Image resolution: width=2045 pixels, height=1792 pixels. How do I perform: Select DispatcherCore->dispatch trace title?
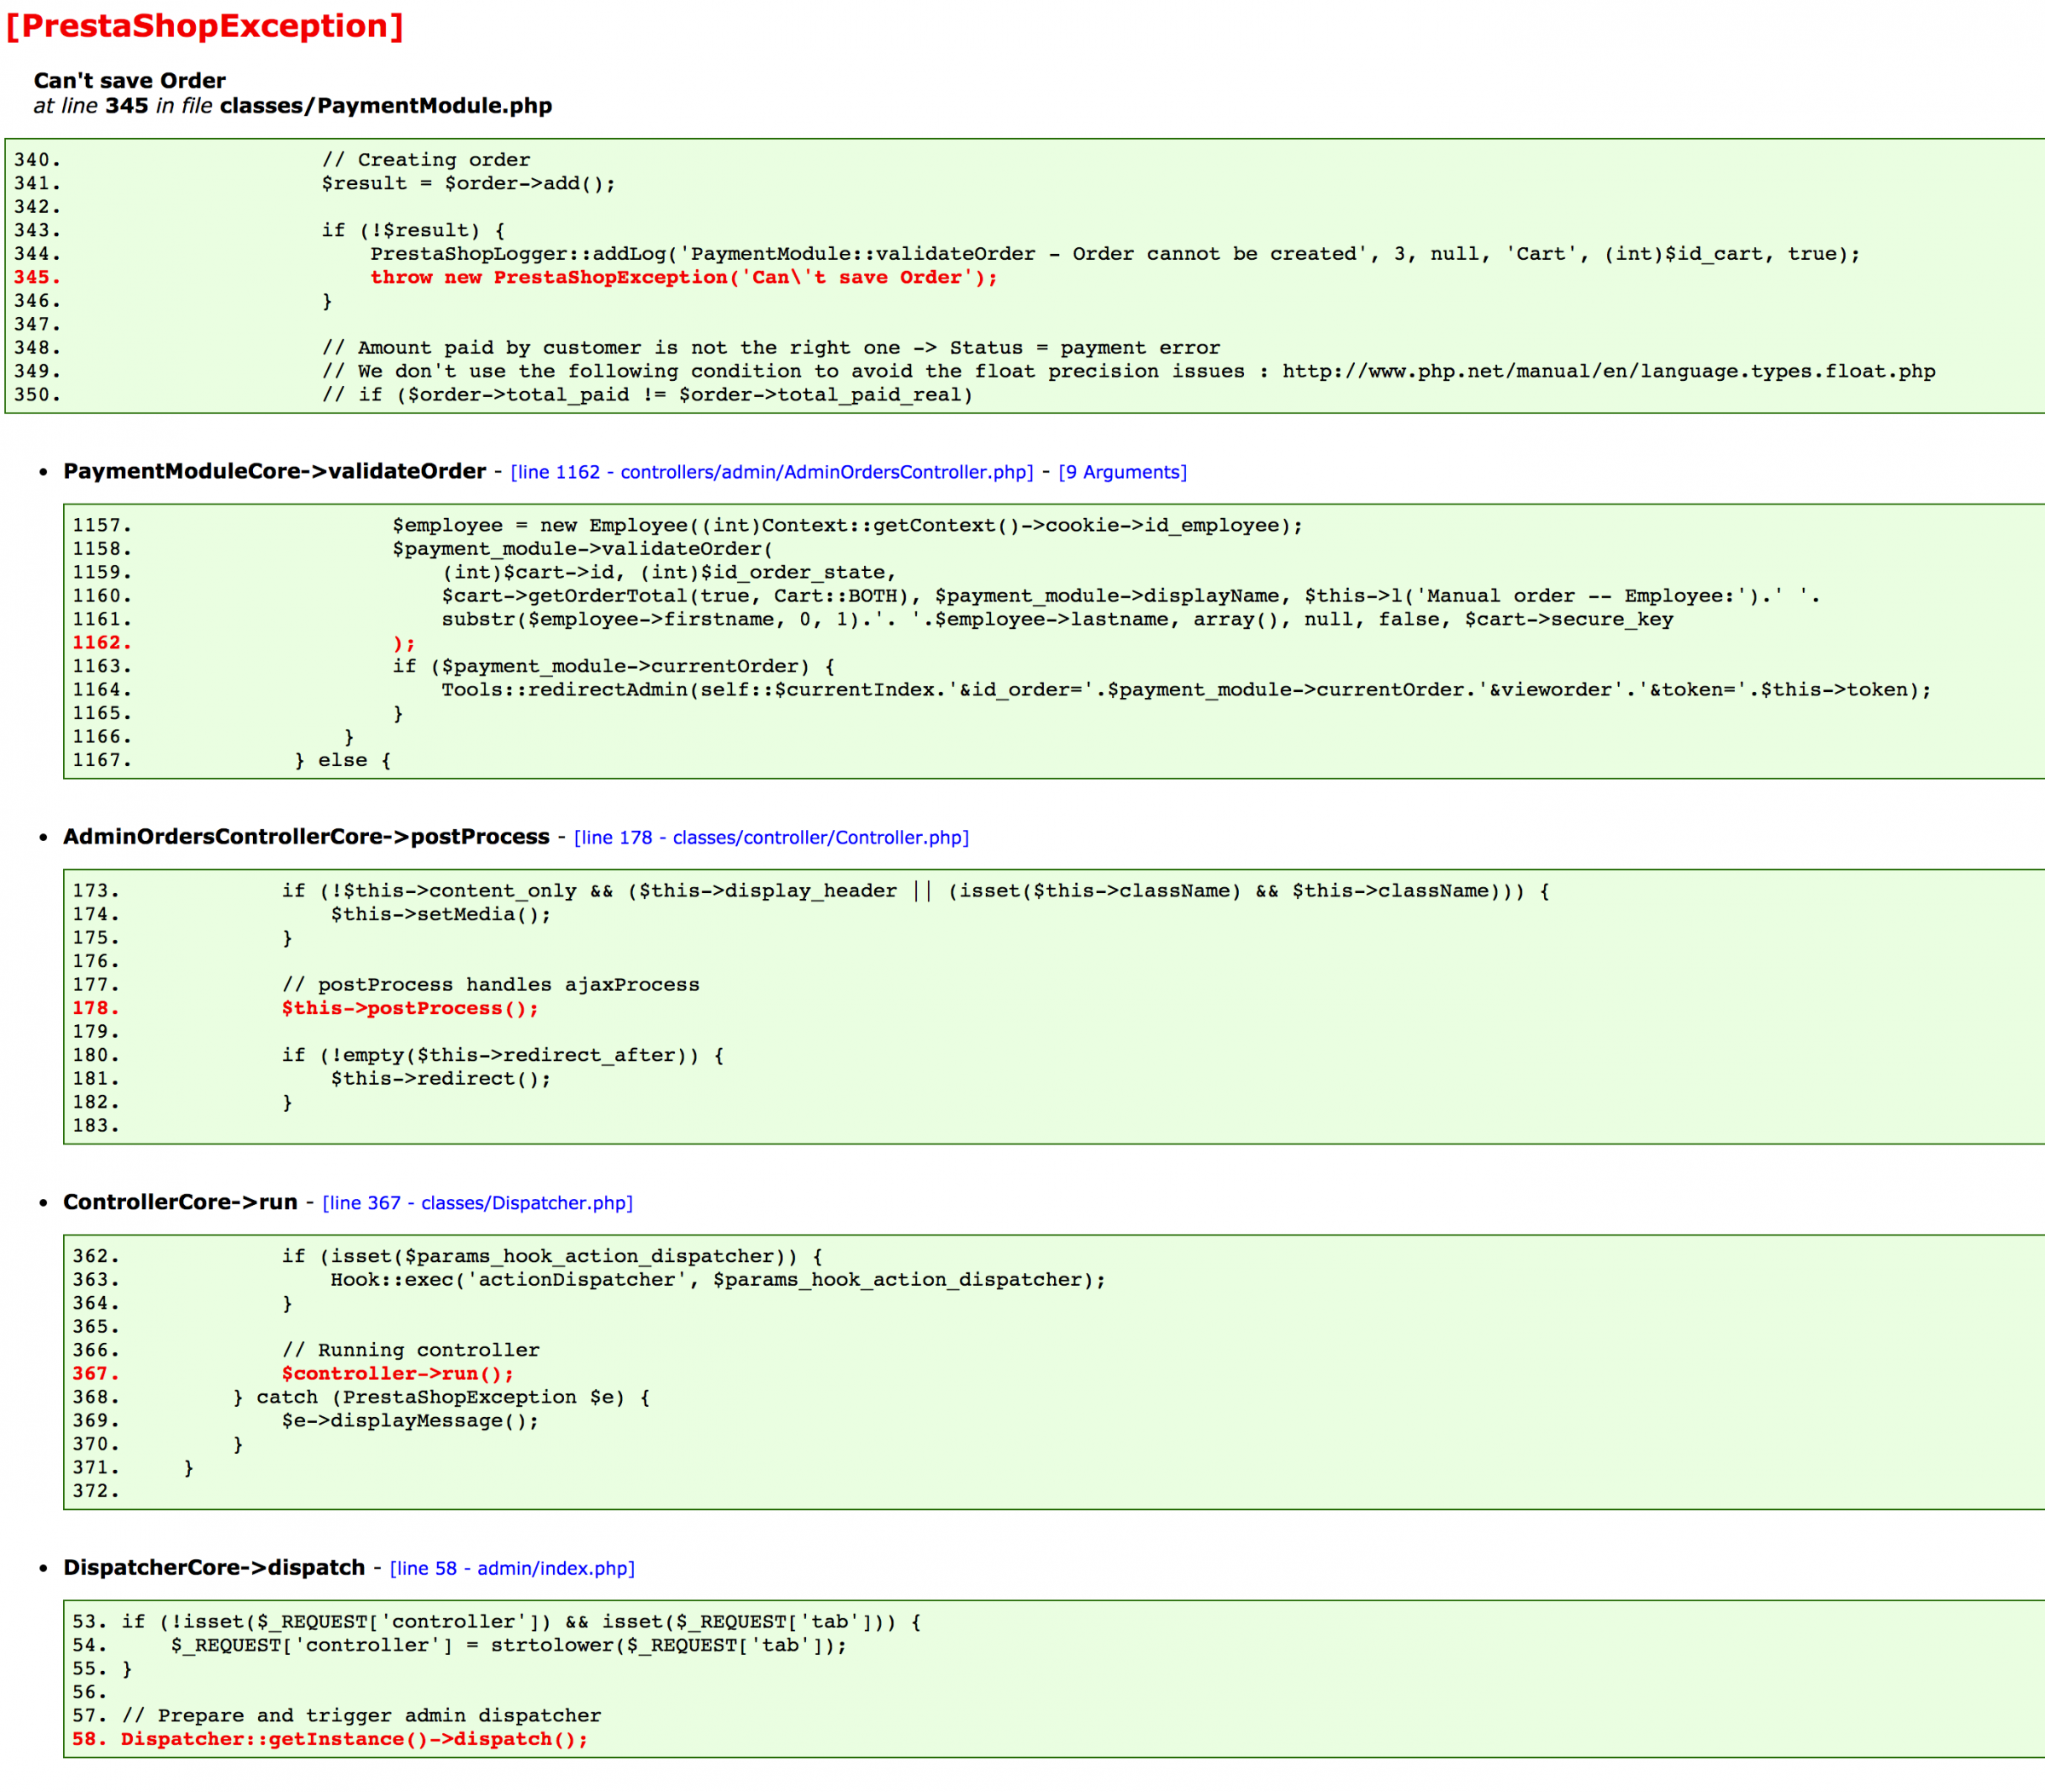click(214, 1567)
